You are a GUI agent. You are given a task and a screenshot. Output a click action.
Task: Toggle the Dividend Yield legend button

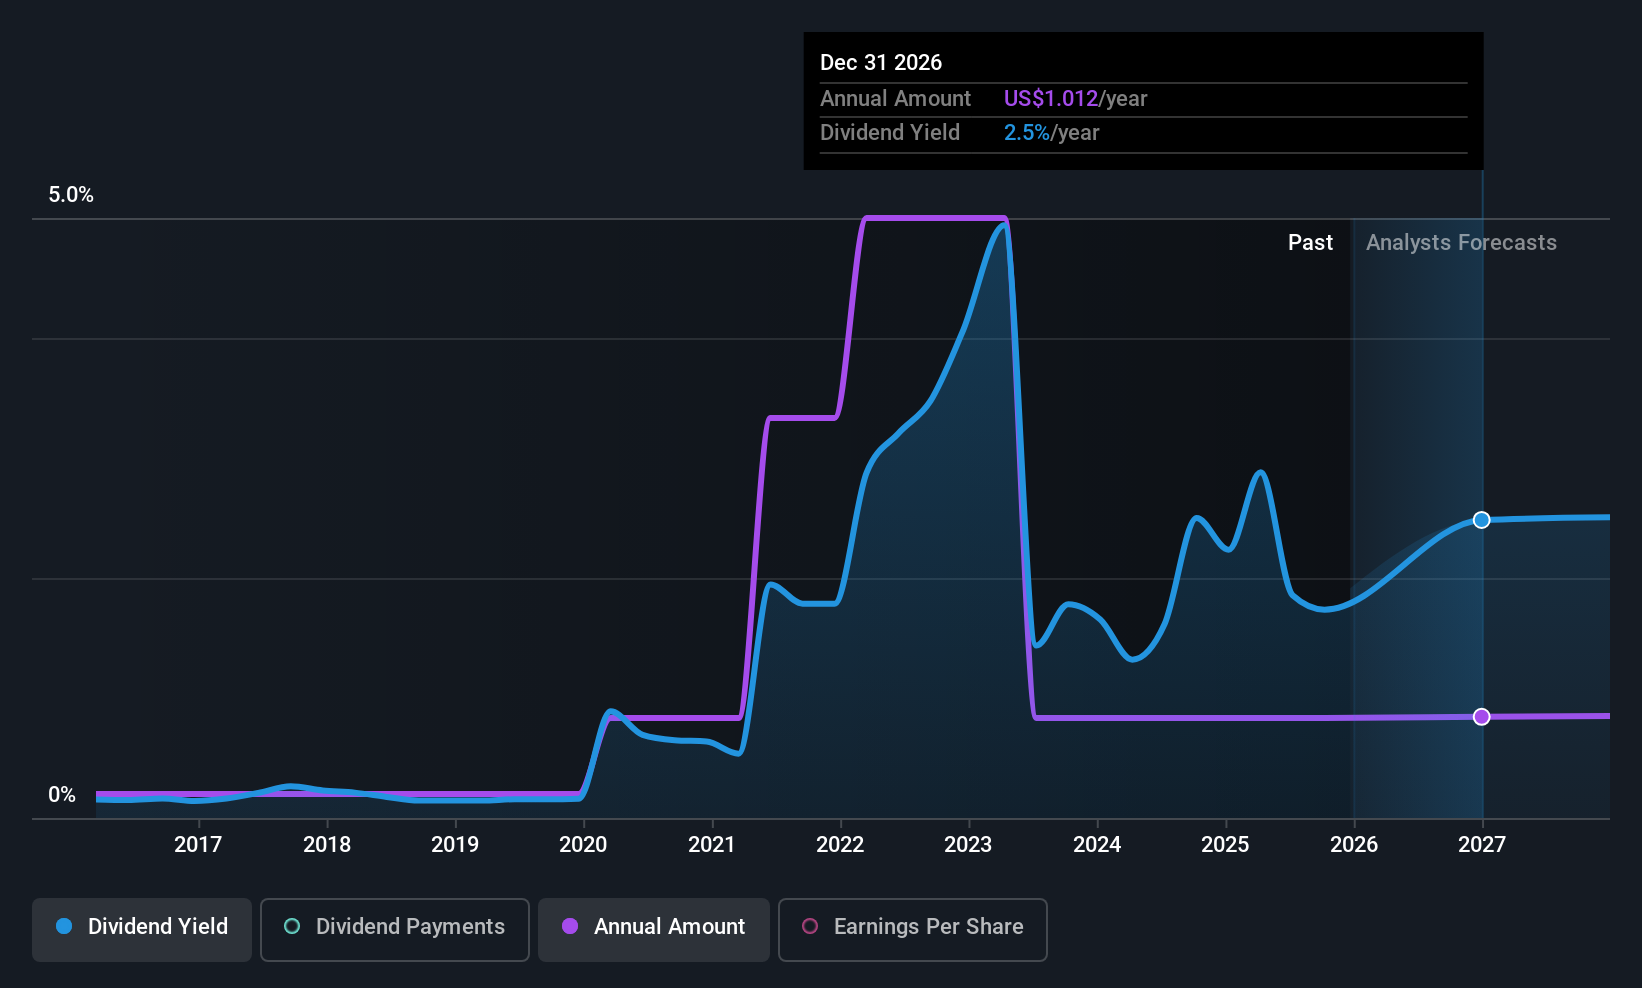[142, 929]
